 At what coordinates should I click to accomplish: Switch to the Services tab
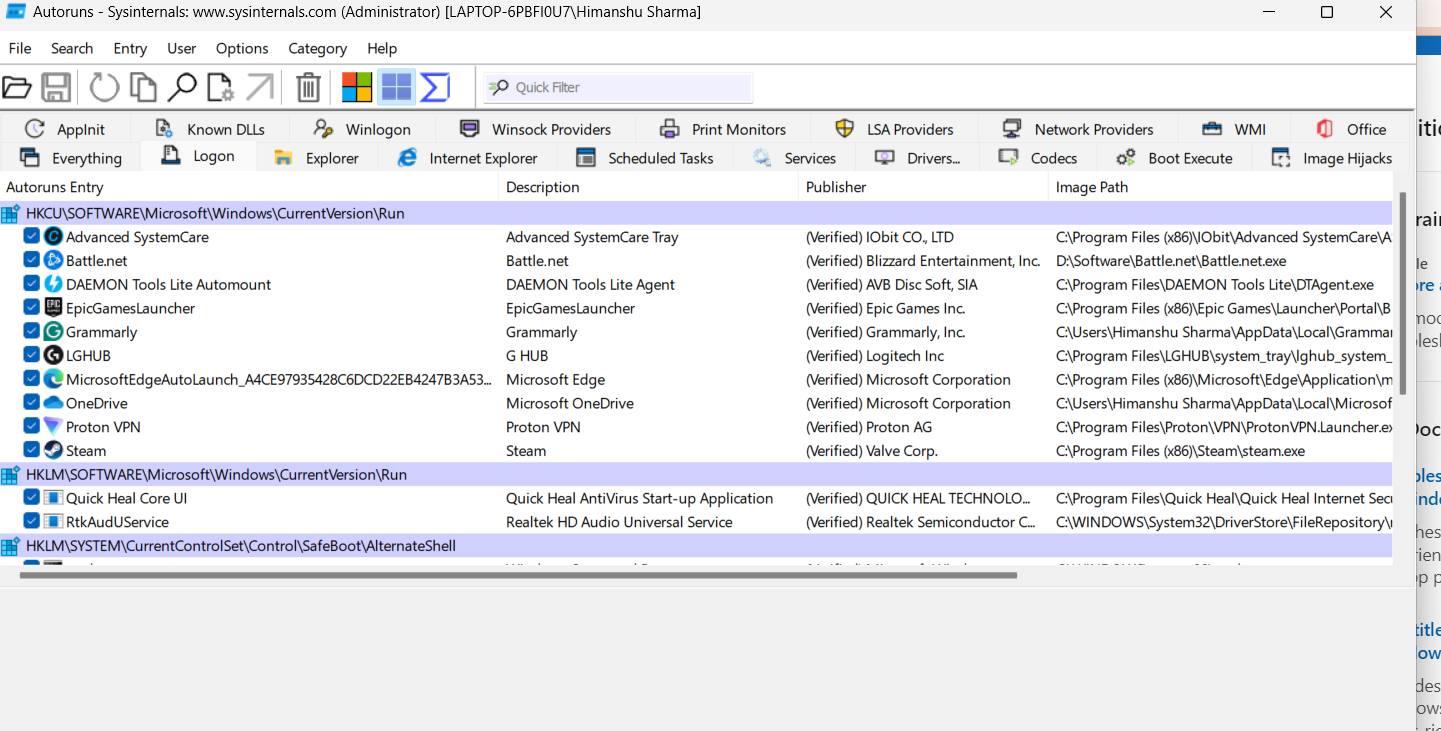(794, 158)
